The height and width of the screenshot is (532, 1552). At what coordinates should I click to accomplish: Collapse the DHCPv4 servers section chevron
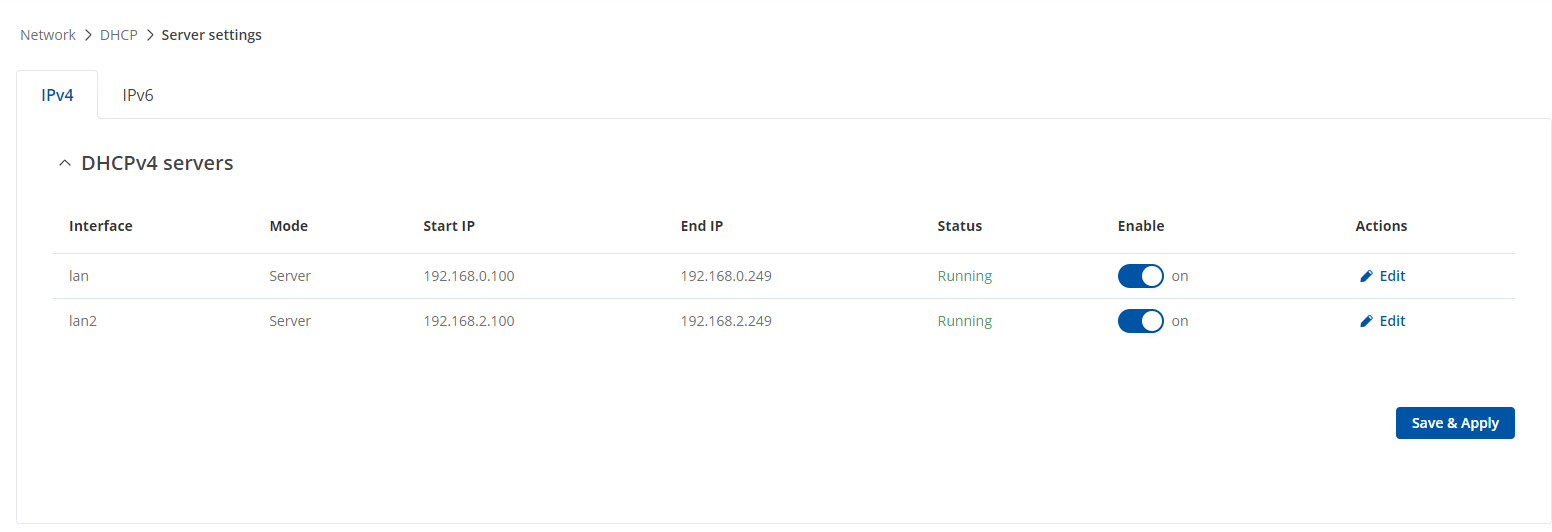click(65, 163)
